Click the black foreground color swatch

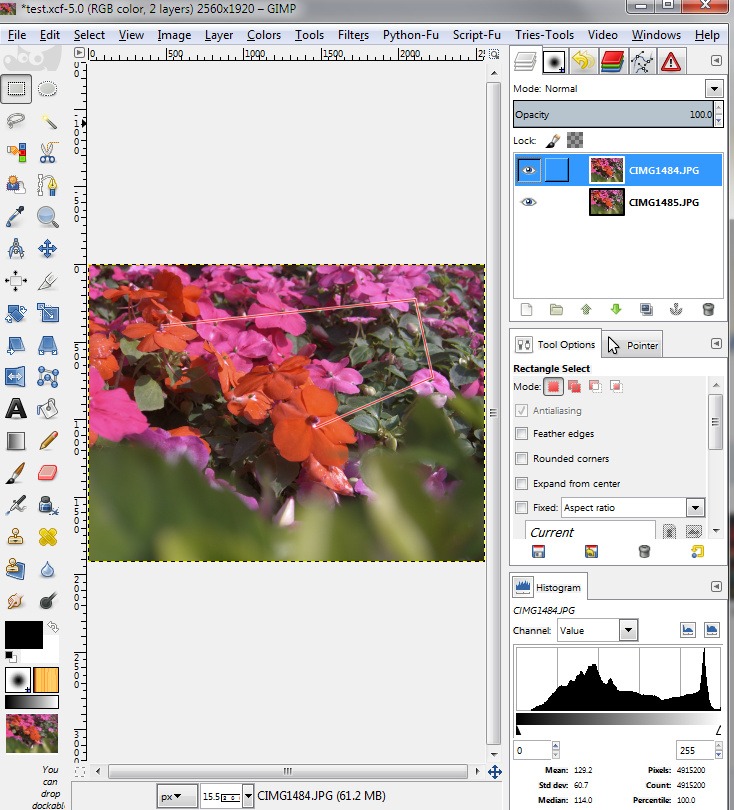(x=24, y=635)
